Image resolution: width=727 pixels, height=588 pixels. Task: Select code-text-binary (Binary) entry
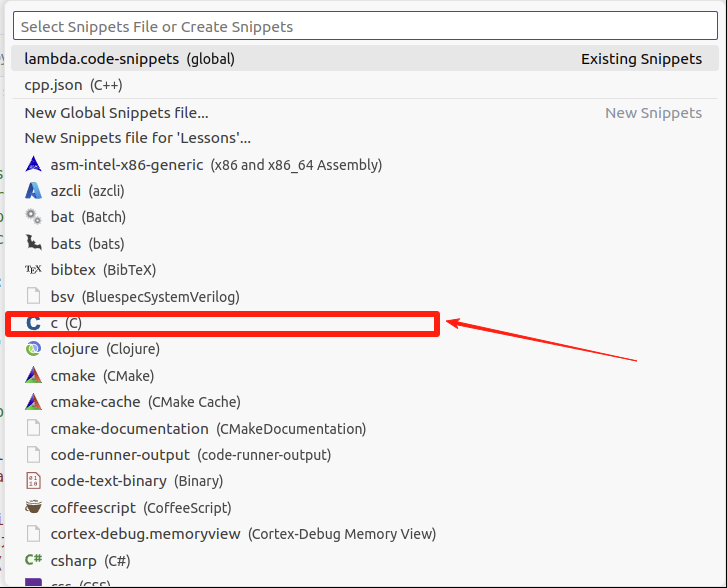point(365,481)
